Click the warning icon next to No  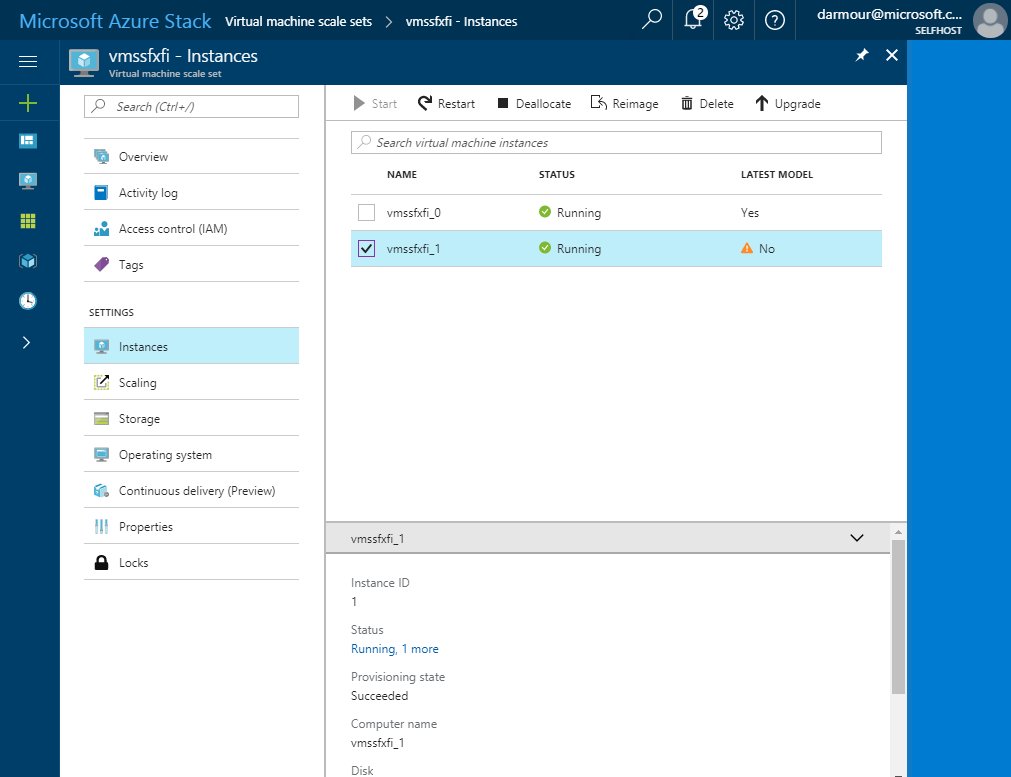pos(747,248)
